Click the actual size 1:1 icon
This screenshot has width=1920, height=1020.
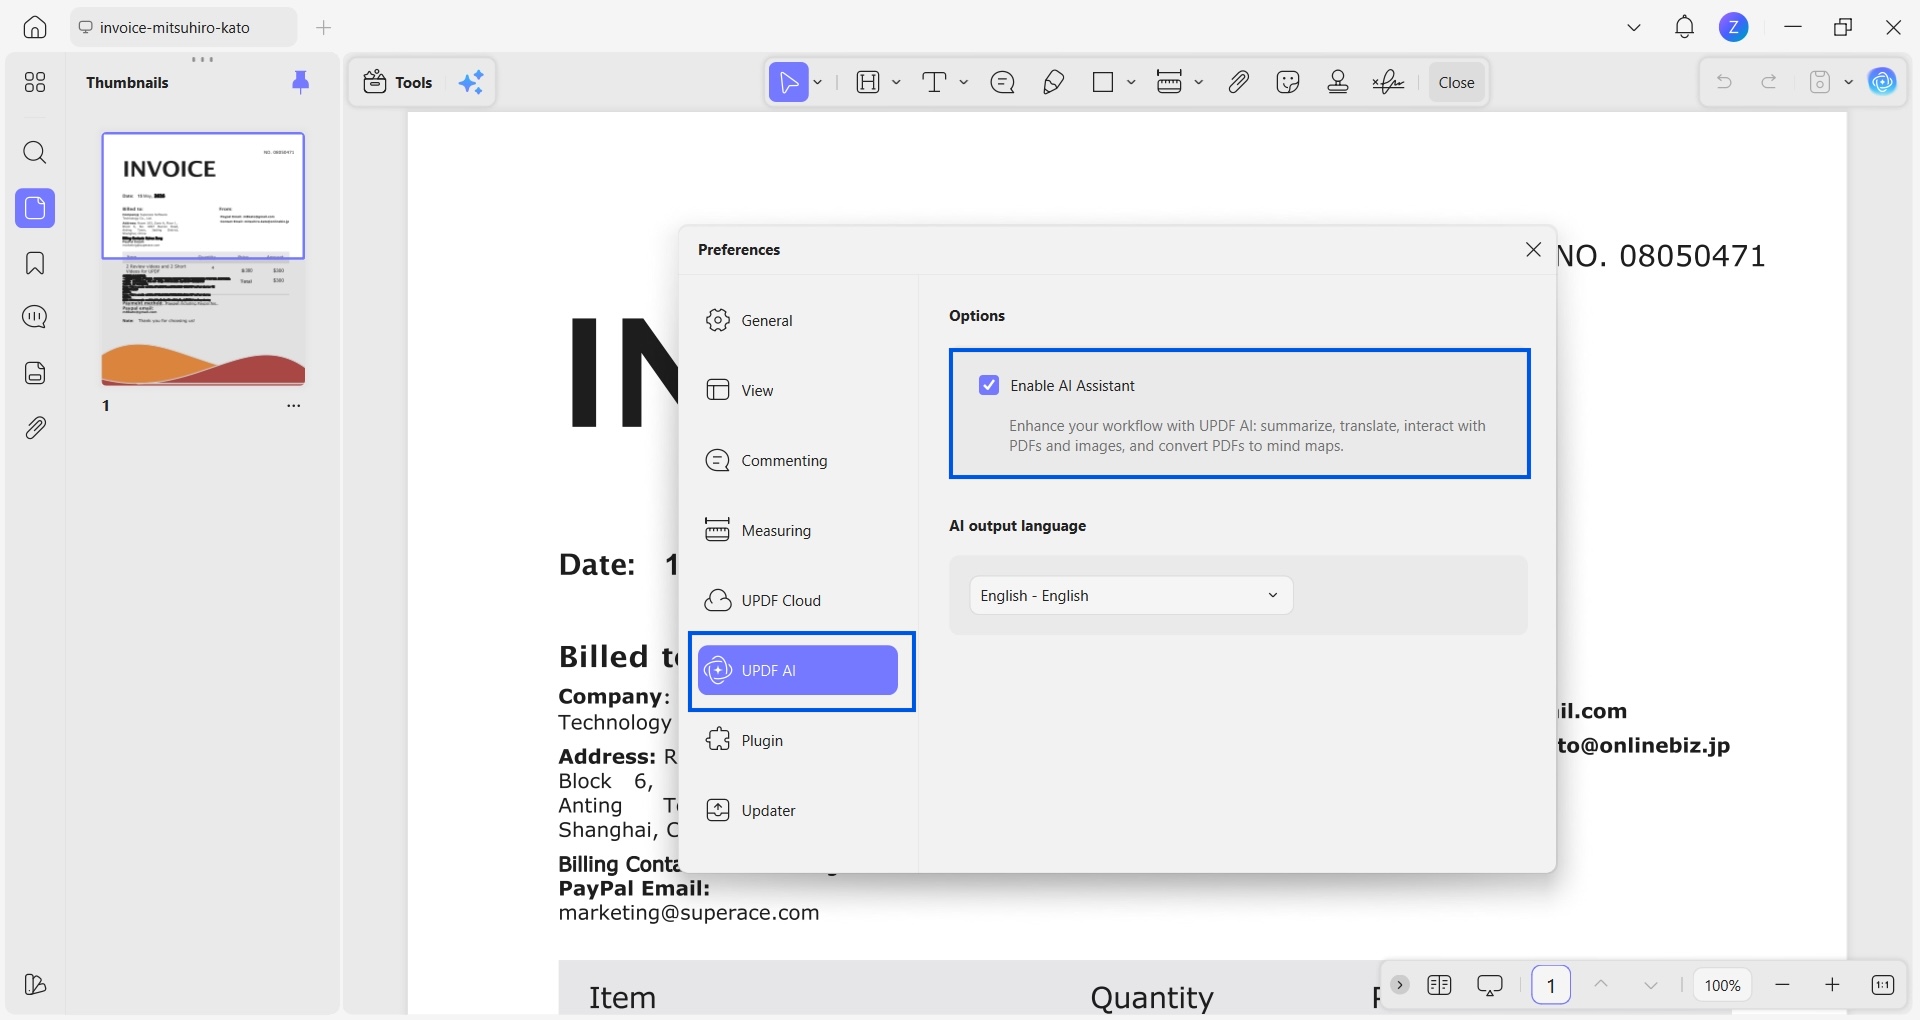pyautogui.click(x=1882, y=985)
